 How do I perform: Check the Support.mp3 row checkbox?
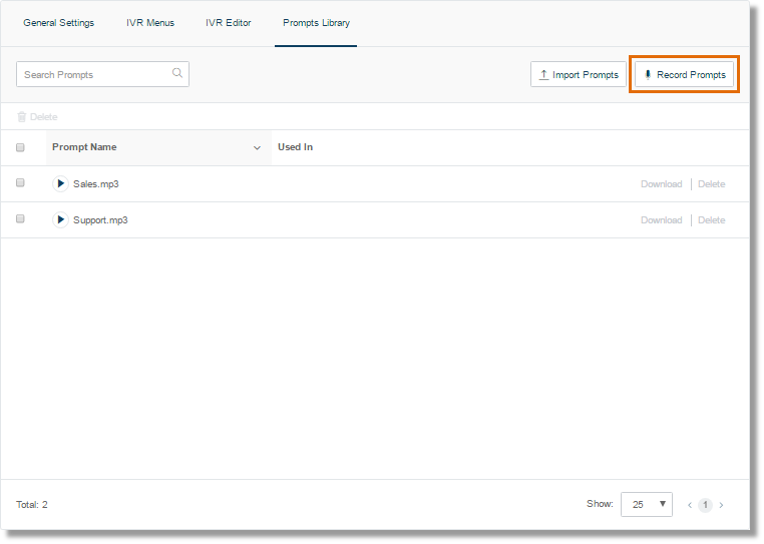(20, 219)
